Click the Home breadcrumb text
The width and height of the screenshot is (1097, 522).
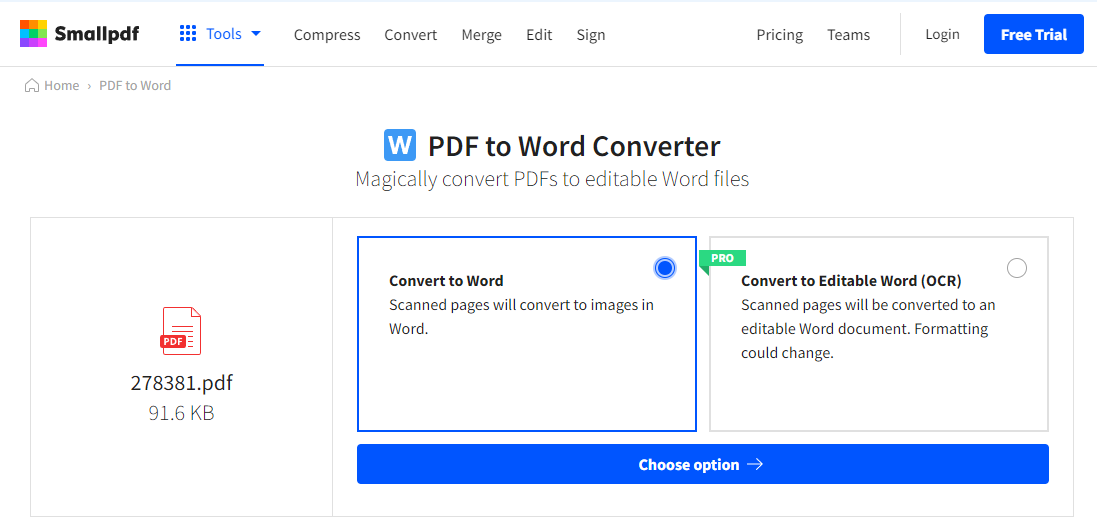[62, 85]
